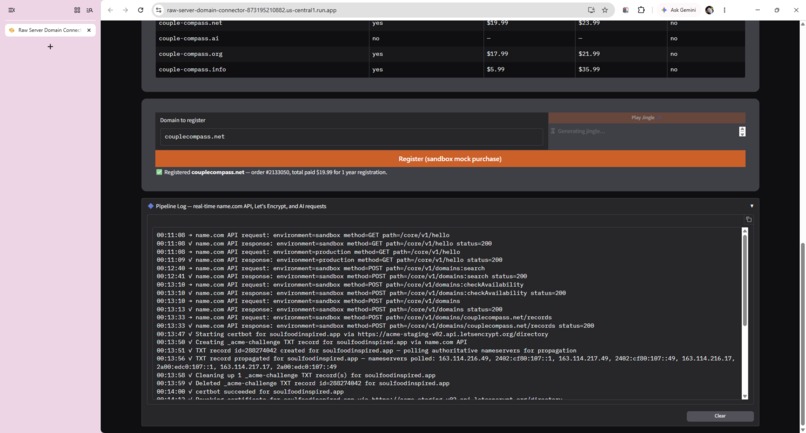
Task: Close the Raw Server Domain Connector tab
Action: pos(89,30)
